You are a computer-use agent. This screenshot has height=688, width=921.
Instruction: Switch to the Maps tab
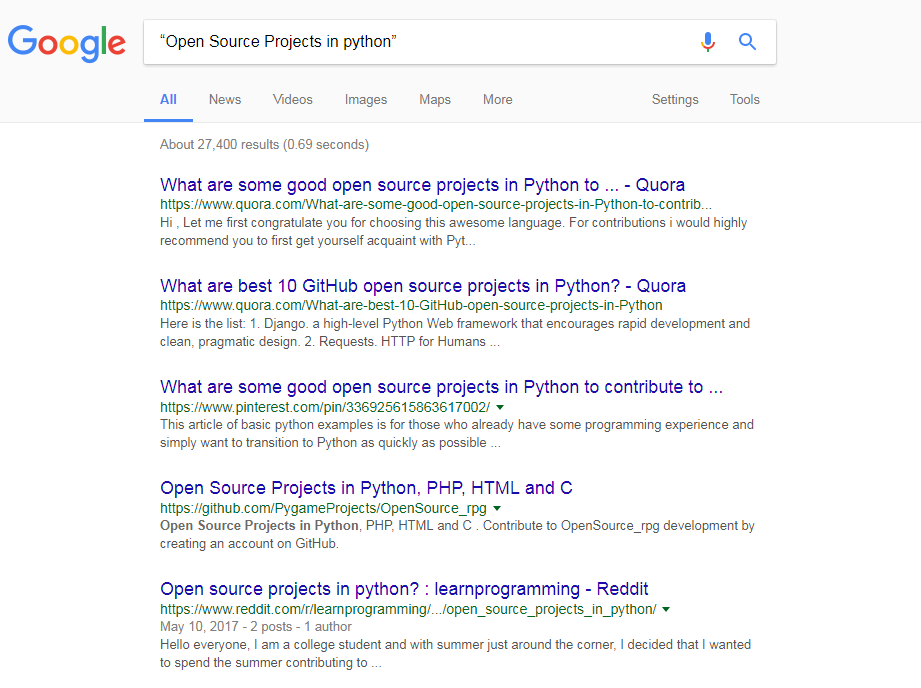tap(435, 100)
